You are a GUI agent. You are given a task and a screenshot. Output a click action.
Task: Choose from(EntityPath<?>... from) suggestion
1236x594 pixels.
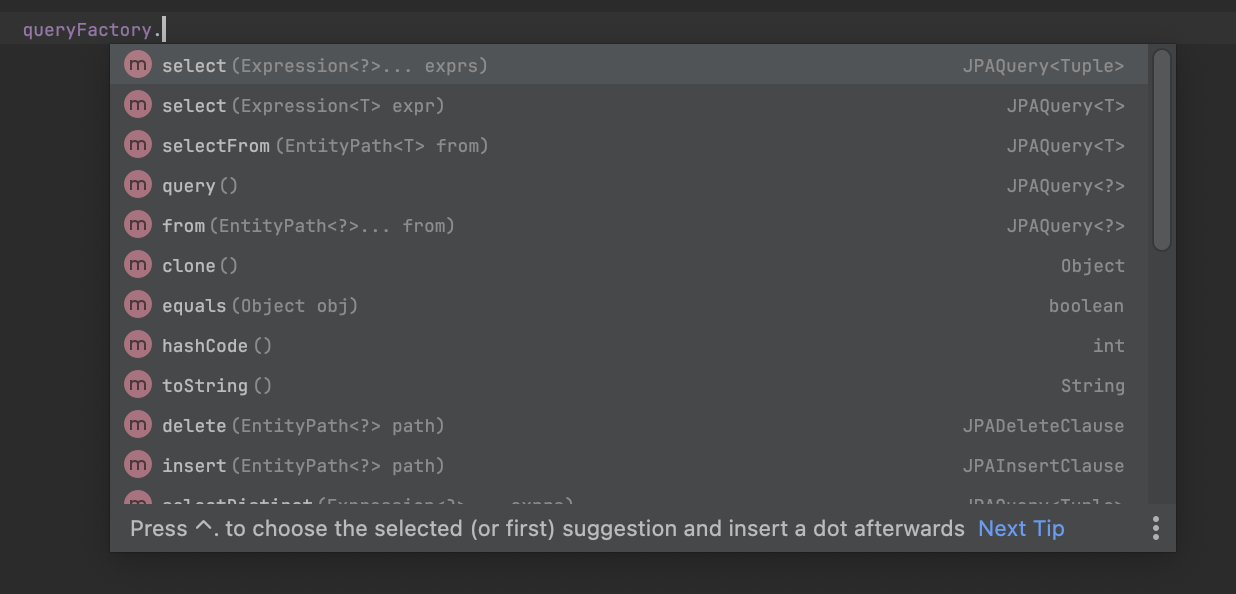(629, 225)
